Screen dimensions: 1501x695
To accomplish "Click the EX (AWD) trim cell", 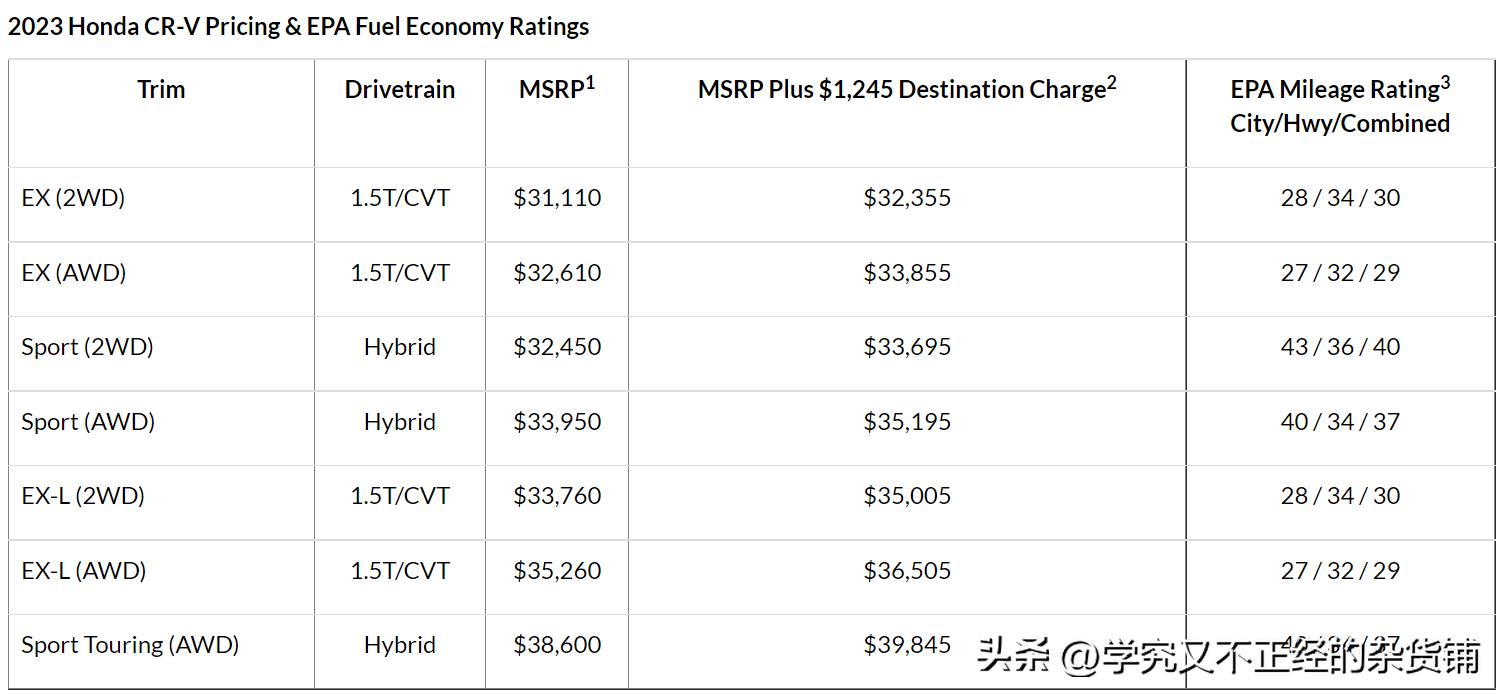I will [x=74, y=273].
